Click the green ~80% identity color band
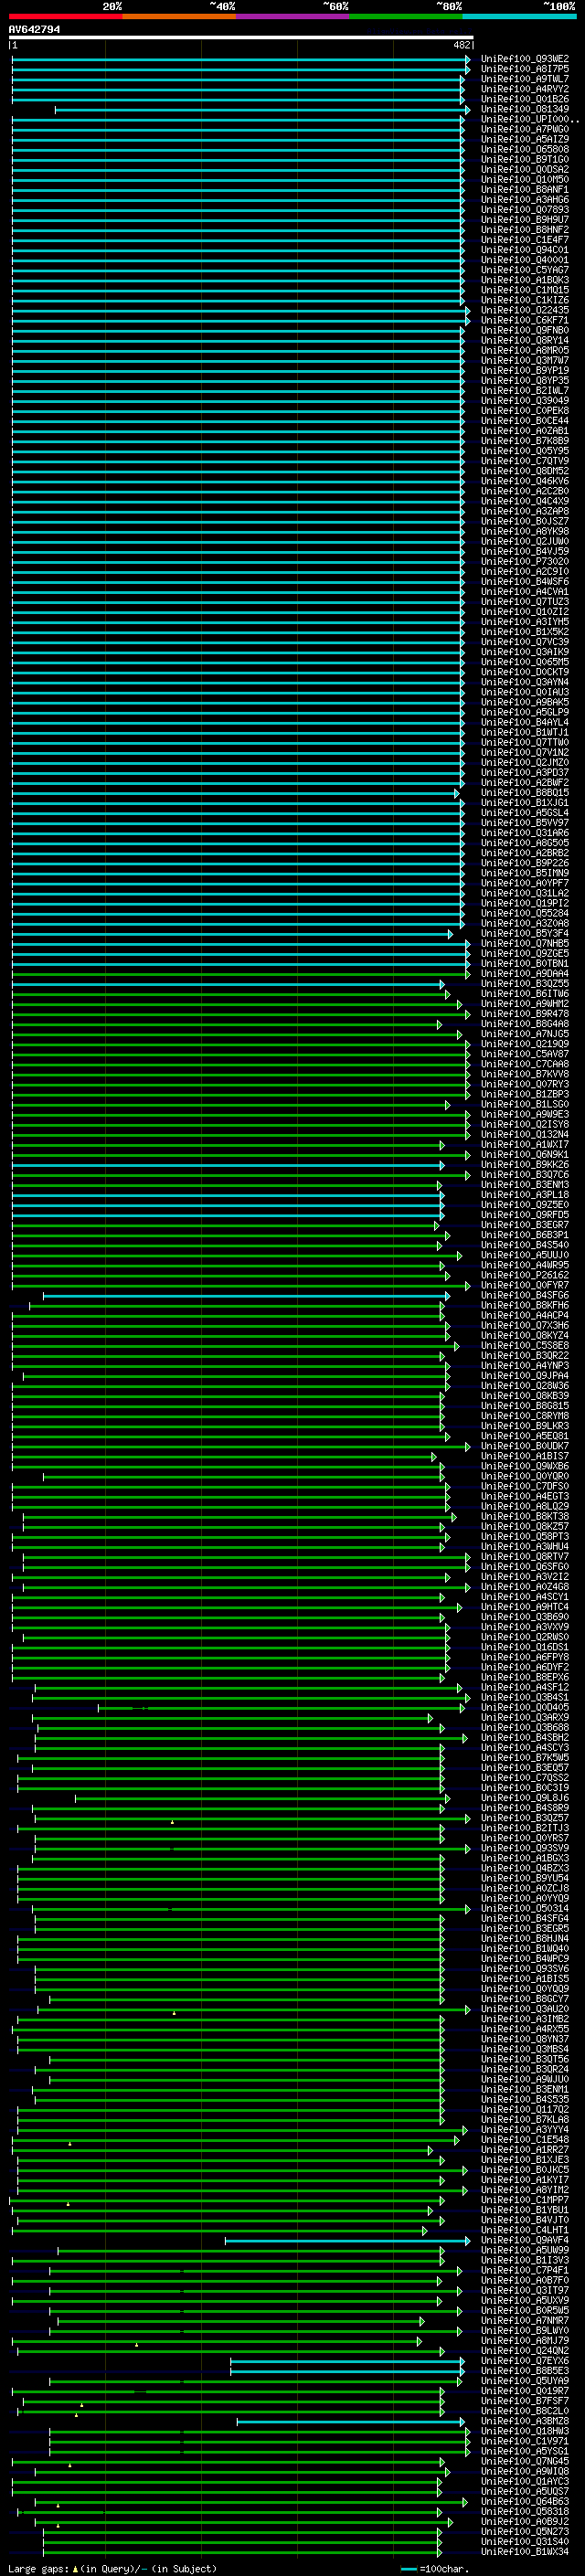The width and height of the screenshot is (585, 2576). pyautogui.click(x=406, y=16)
